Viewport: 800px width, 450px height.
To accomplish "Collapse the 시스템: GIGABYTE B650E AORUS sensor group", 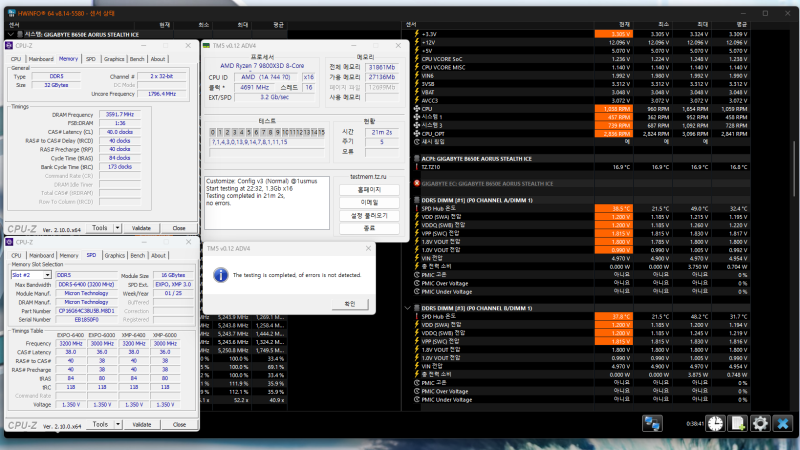I will (11, 34).
